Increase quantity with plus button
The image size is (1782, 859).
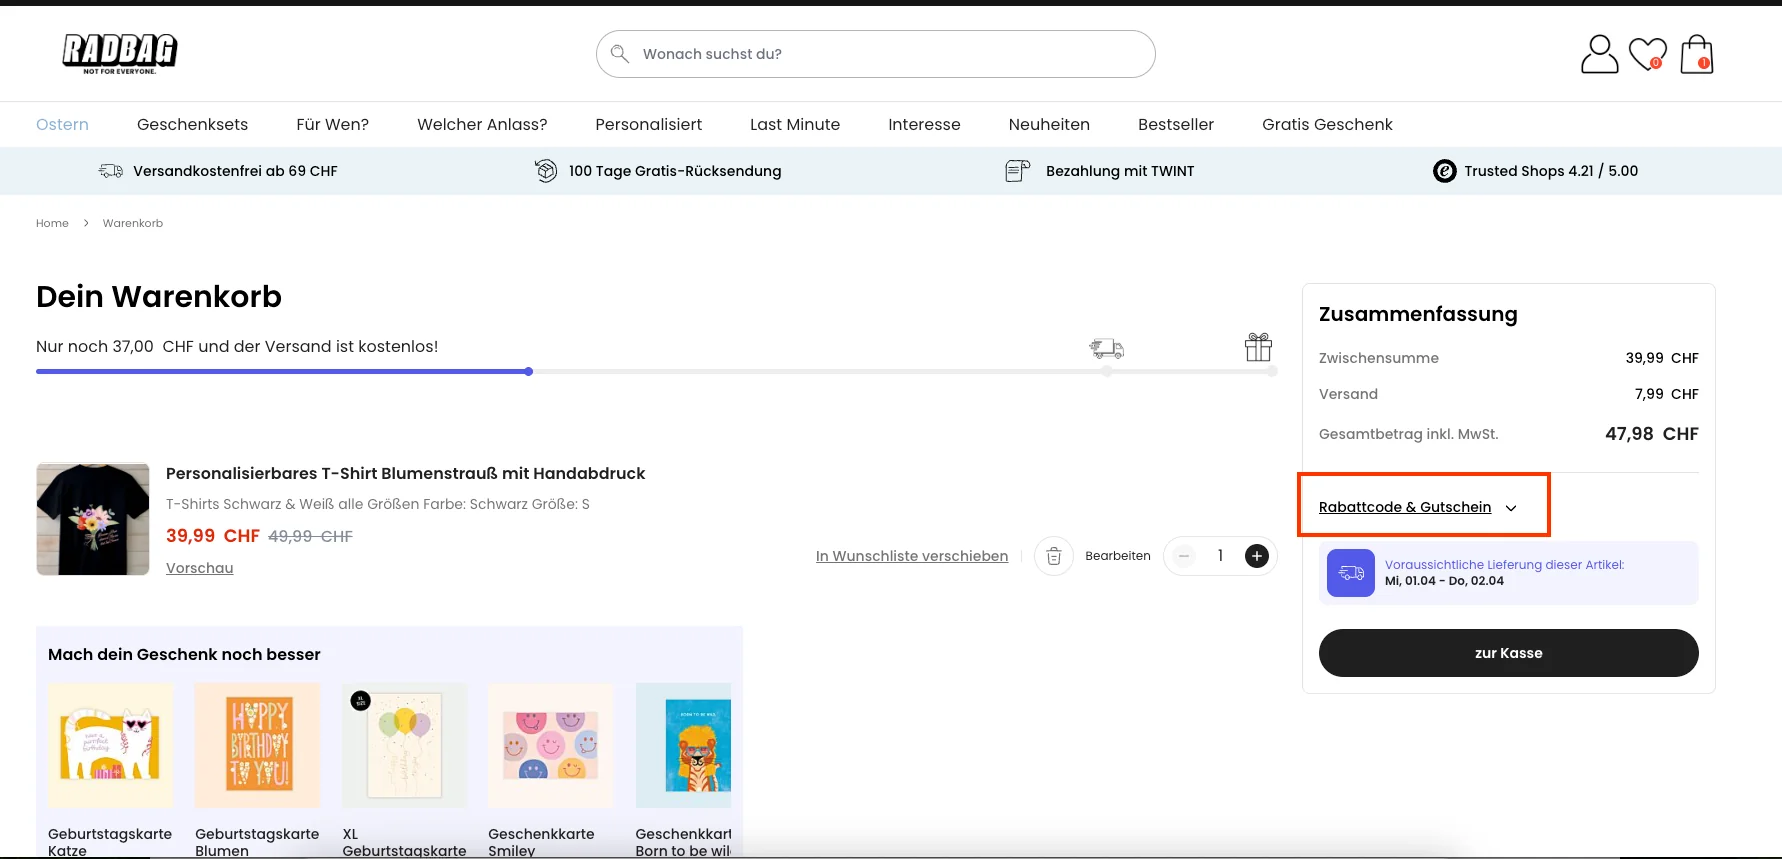coord(1257,556)
